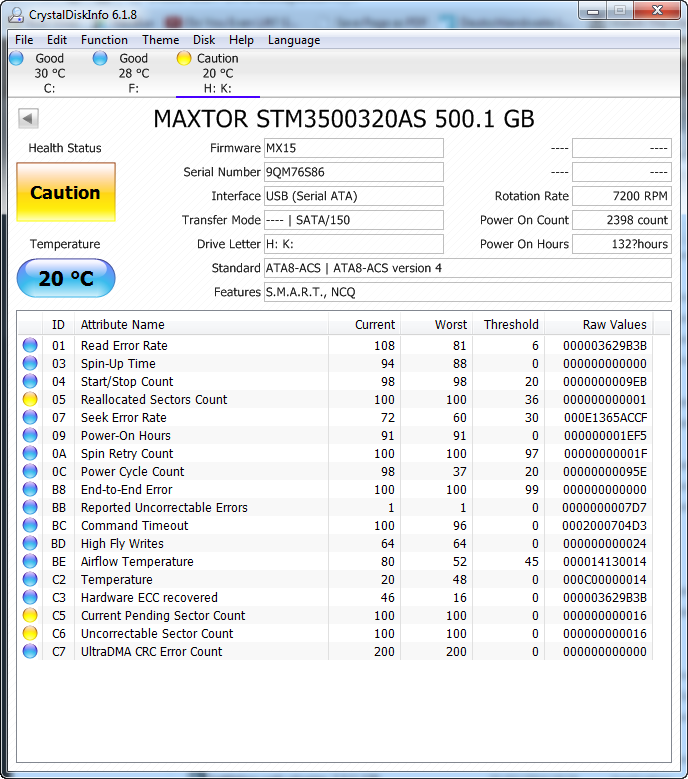Click the 'UltraDMA CRC Error Count' attribute name
688x779 pixels.
click(x=152, y=651)
